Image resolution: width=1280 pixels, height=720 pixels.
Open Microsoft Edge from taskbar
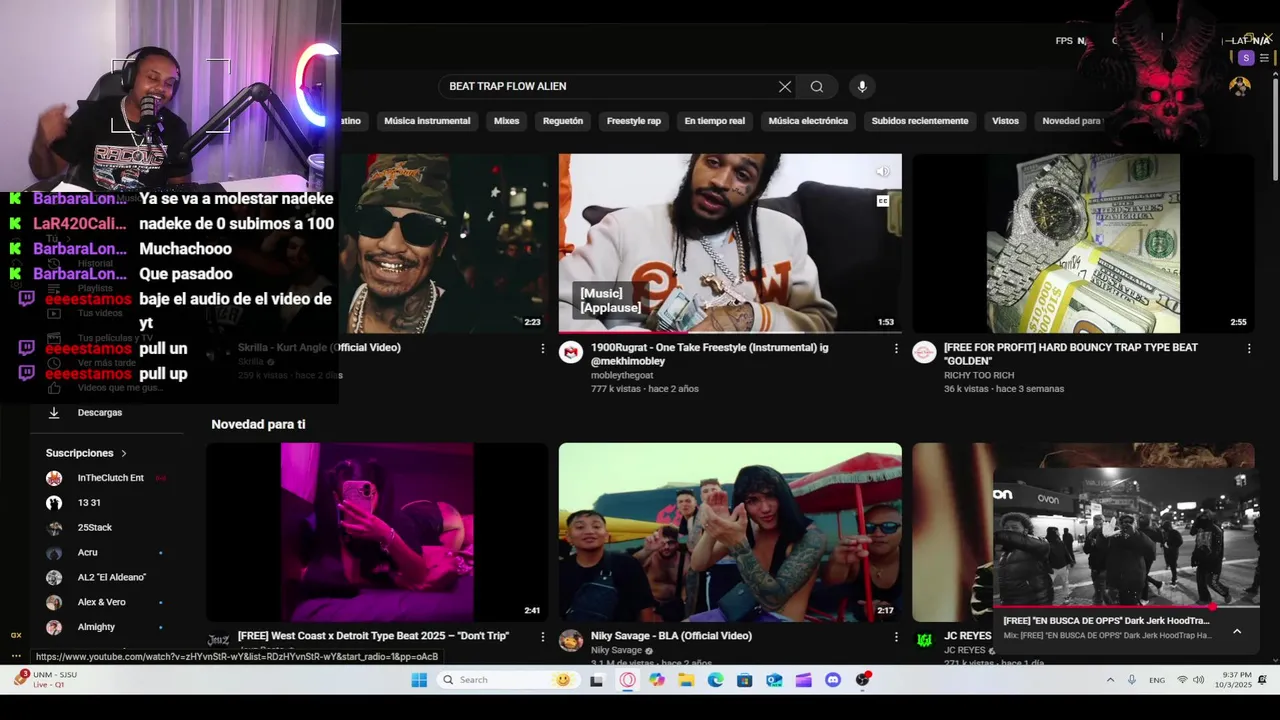tap(716, 680)
